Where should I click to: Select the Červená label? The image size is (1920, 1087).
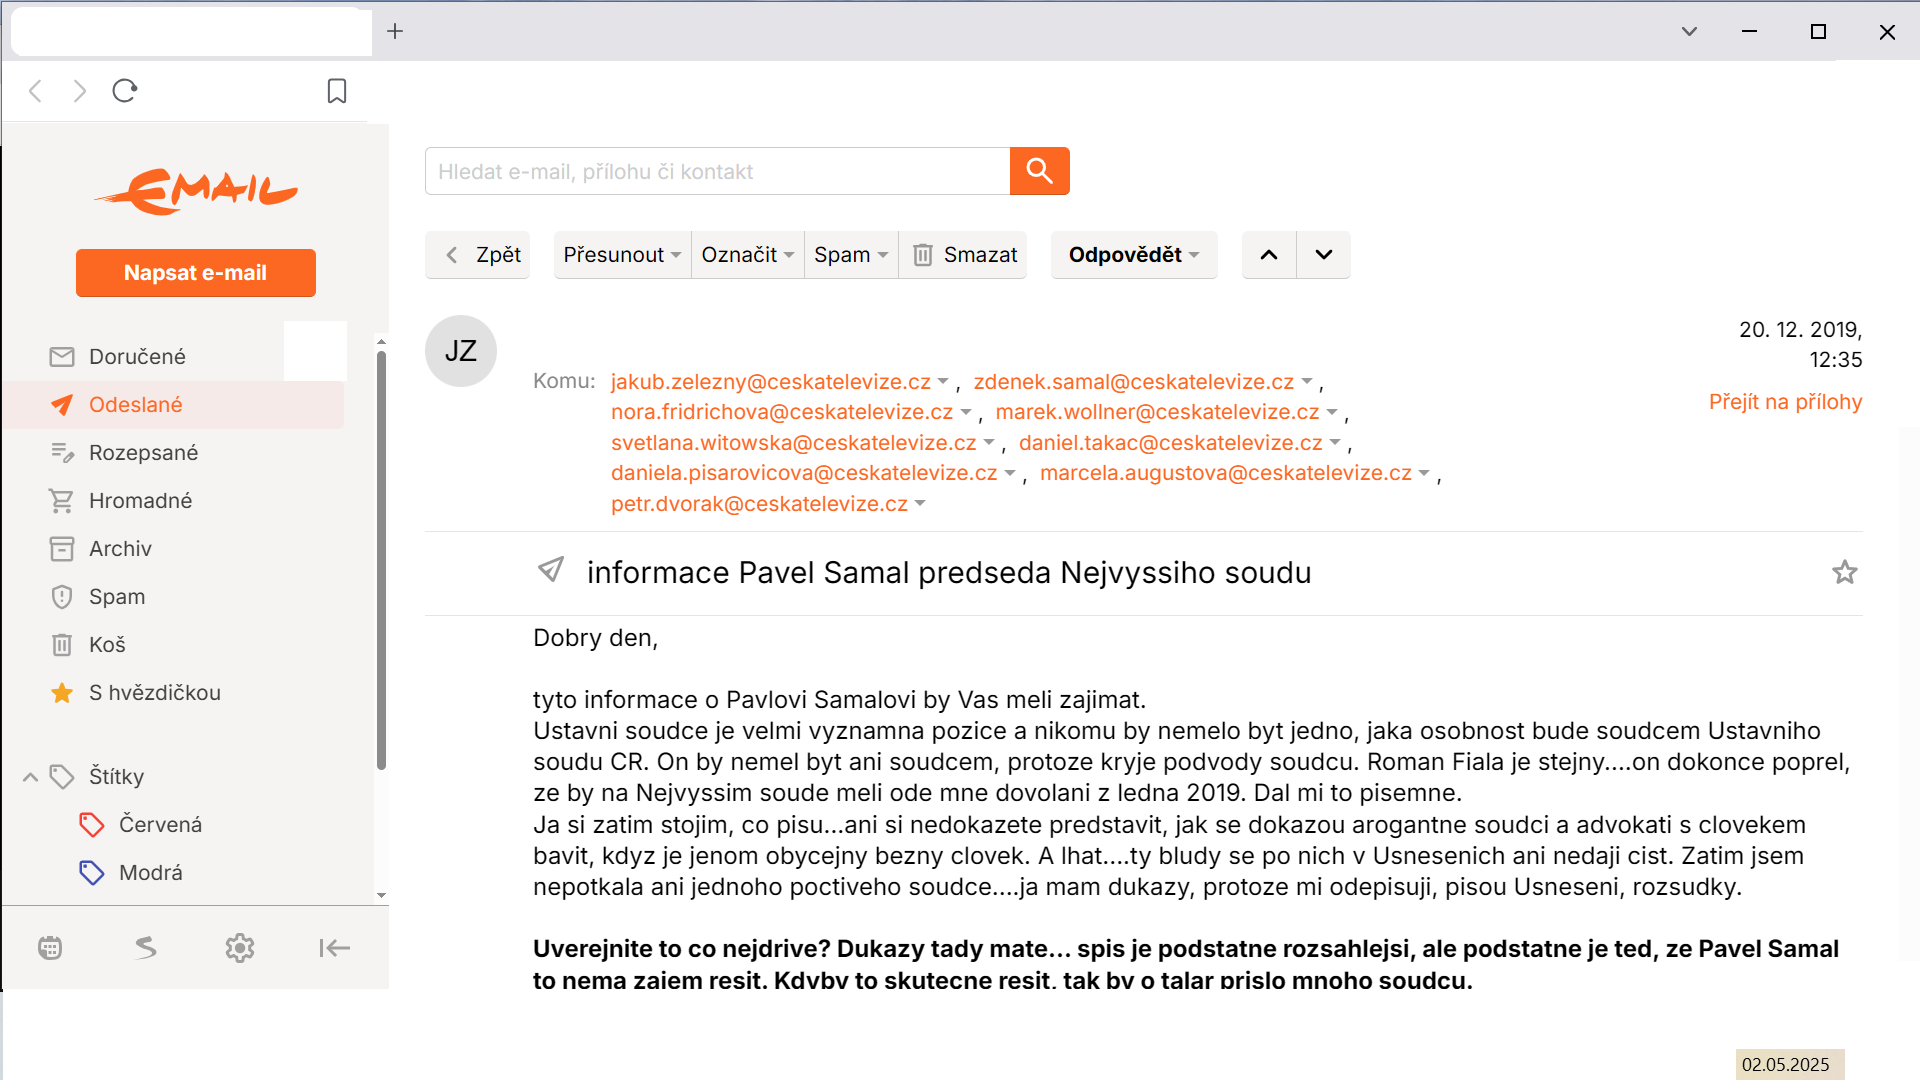click(x=160, y=824)
